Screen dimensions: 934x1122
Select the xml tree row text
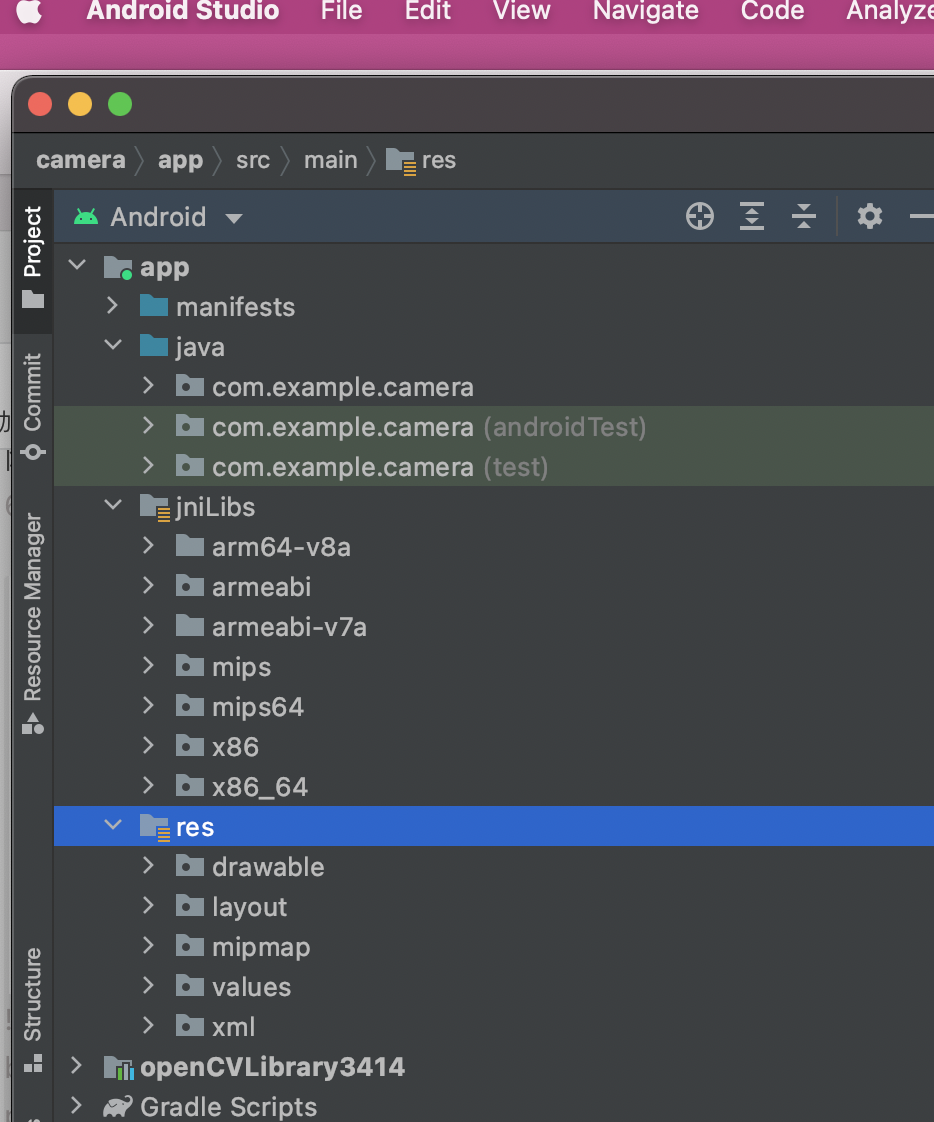coord(234,1027)
